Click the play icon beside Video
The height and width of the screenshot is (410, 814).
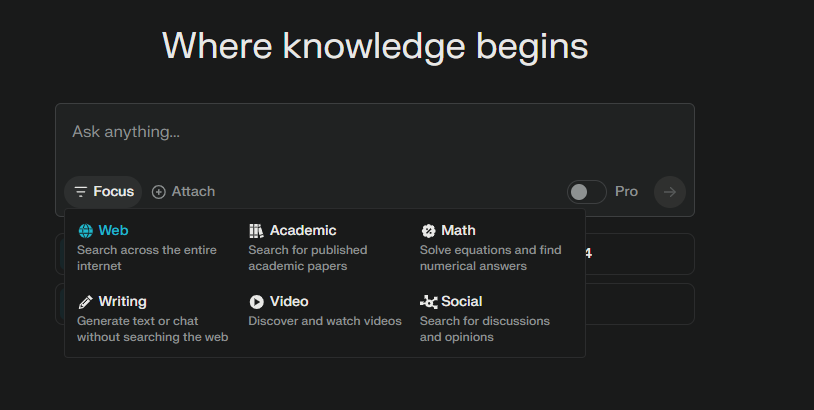point(256,302)
